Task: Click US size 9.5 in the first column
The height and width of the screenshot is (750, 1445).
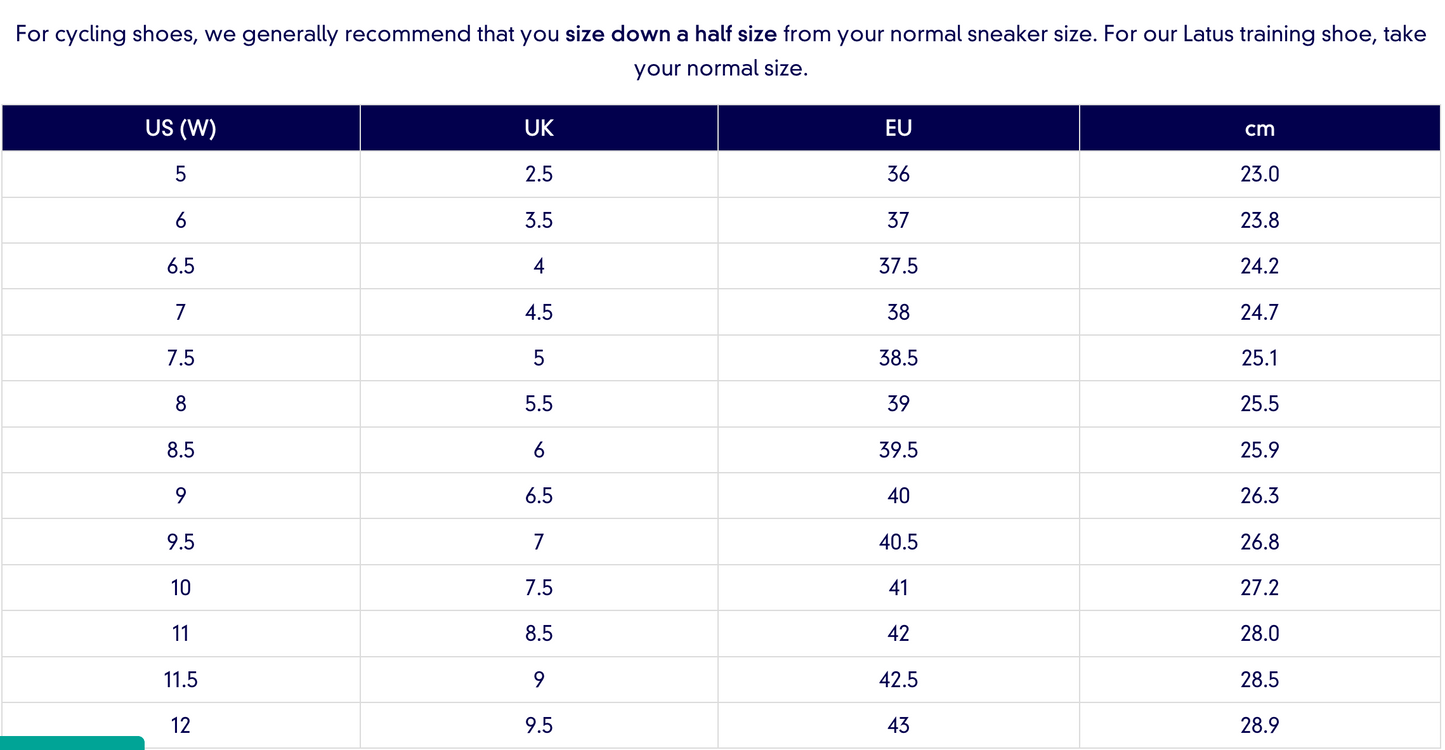Action: coord(181,542)
